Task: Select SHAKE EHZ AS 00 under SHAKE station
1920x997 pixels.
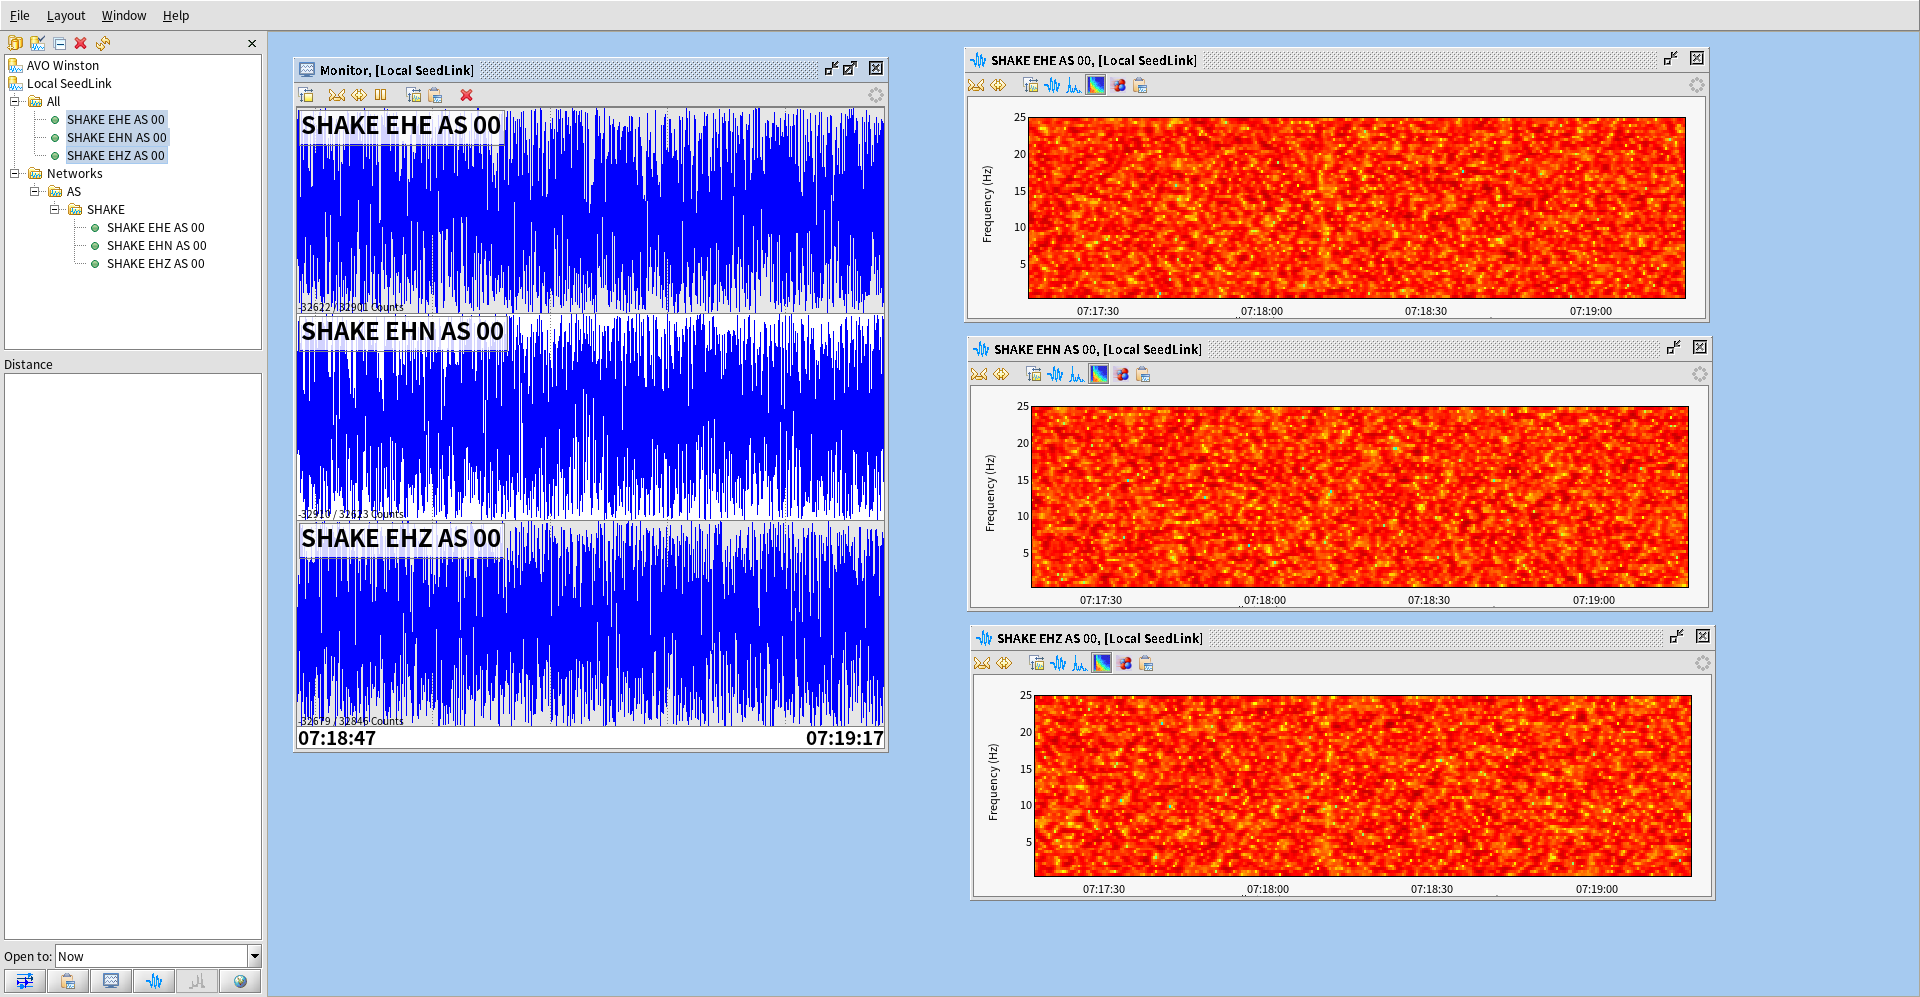Action: [x=156, y=263]
